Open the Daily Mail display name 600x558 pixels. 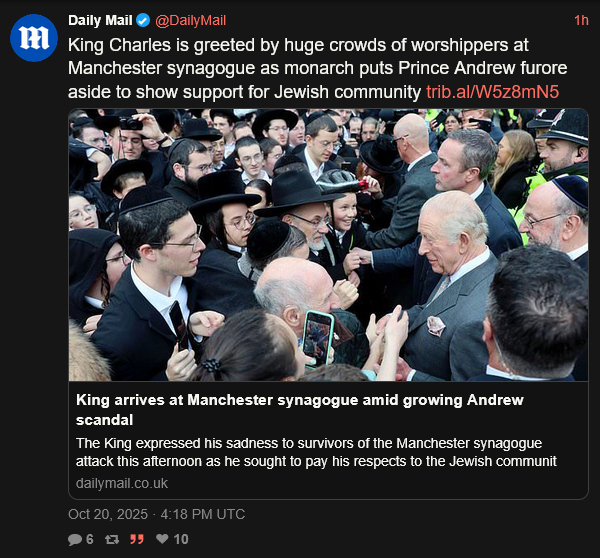100,20
